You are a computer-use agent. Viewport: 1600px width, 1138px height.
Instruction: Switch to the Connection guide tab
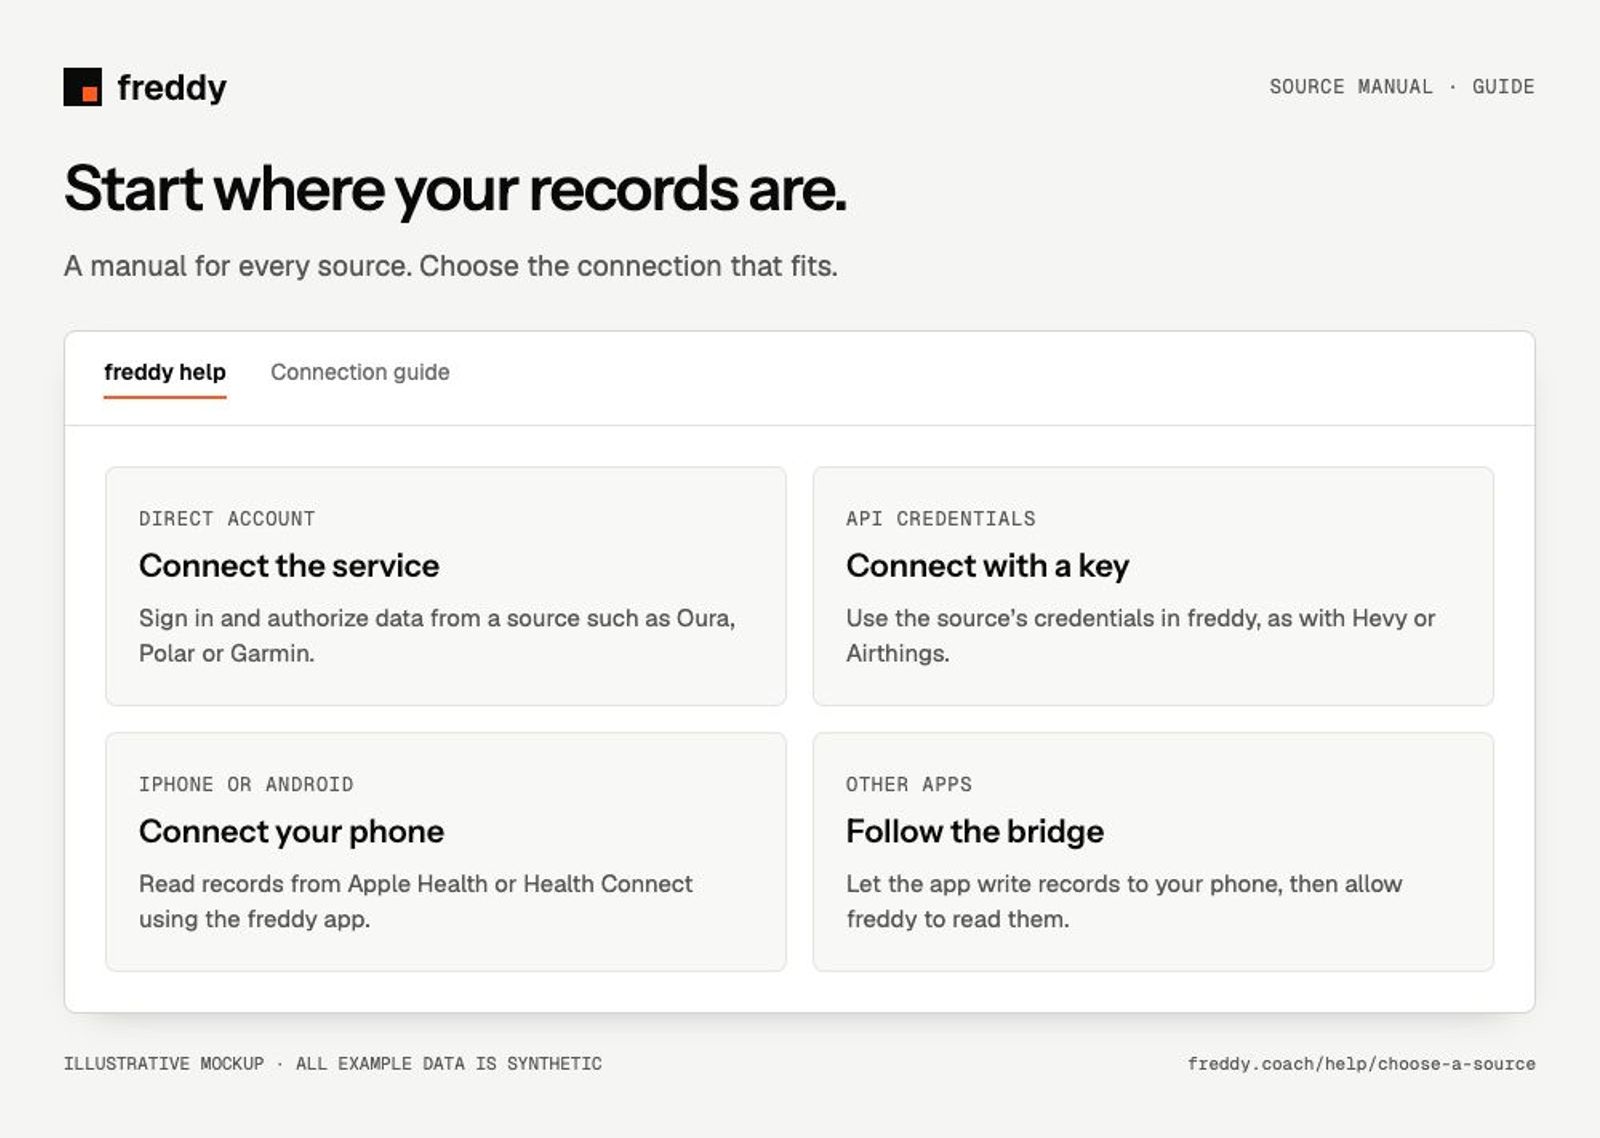pos(360,372)
